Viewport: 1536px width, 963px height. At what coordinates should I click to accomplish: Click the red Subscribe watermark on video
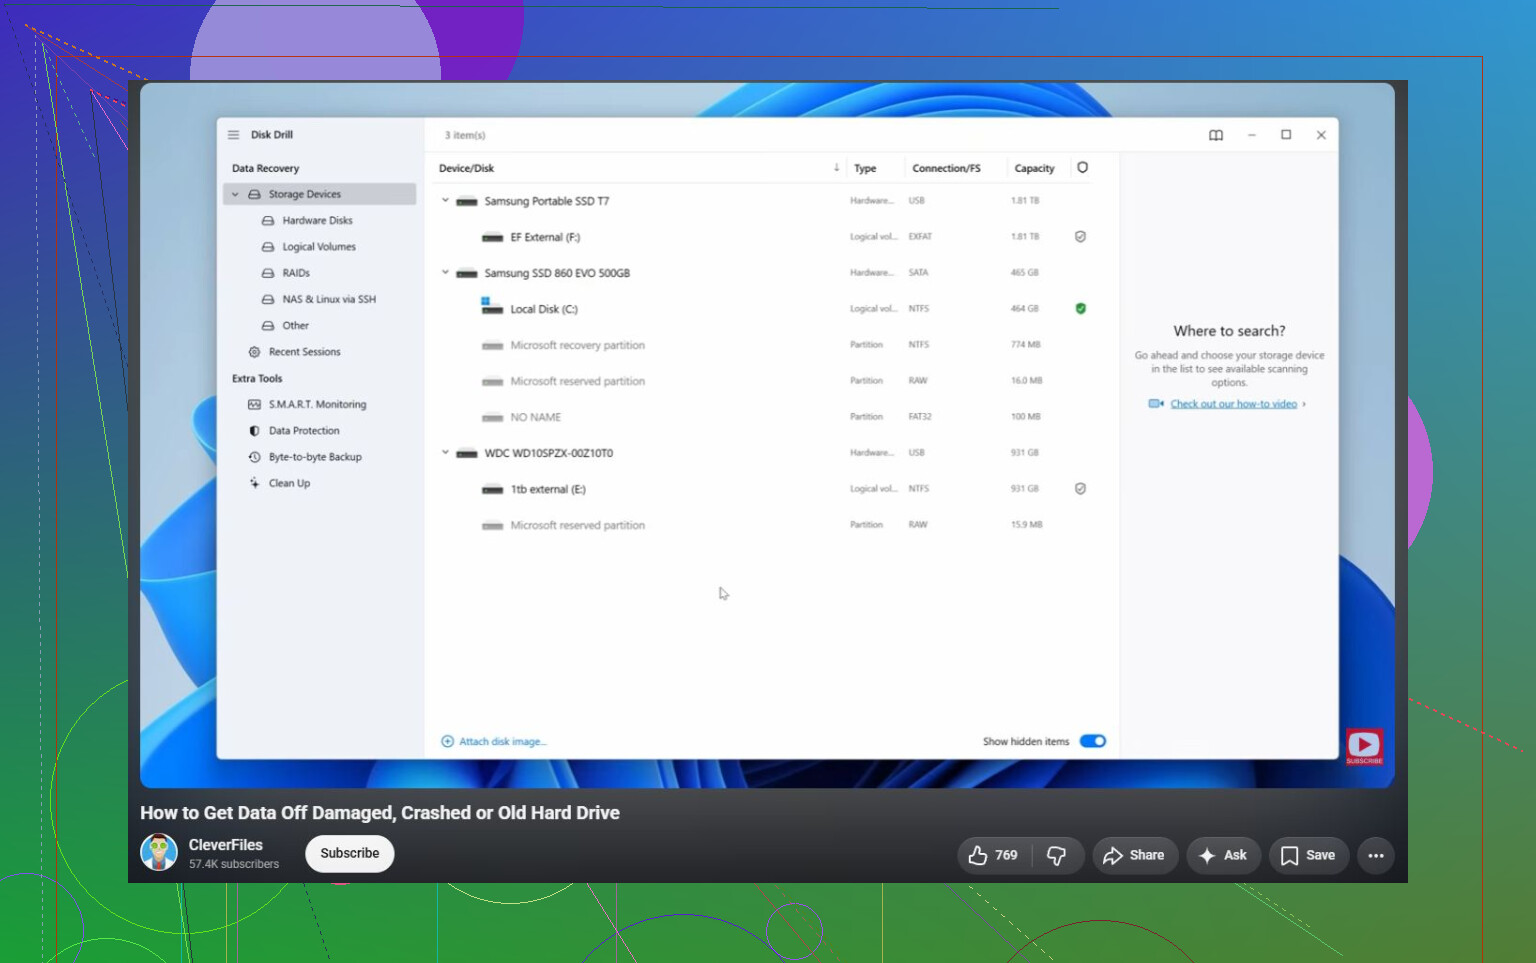point(1364,746)
